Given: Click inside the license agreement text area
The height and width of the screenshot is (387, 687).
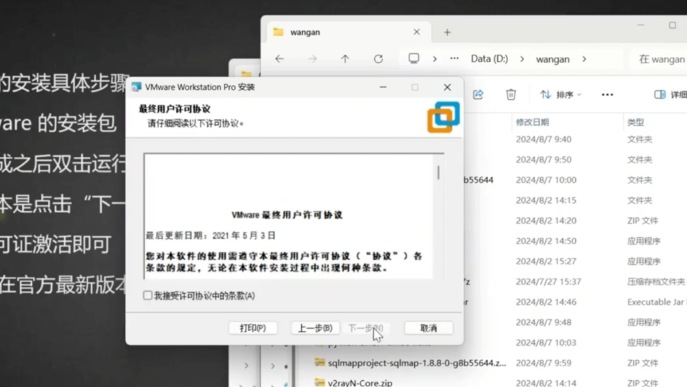Looking at the screenshot, I should (x=289, y=217).
